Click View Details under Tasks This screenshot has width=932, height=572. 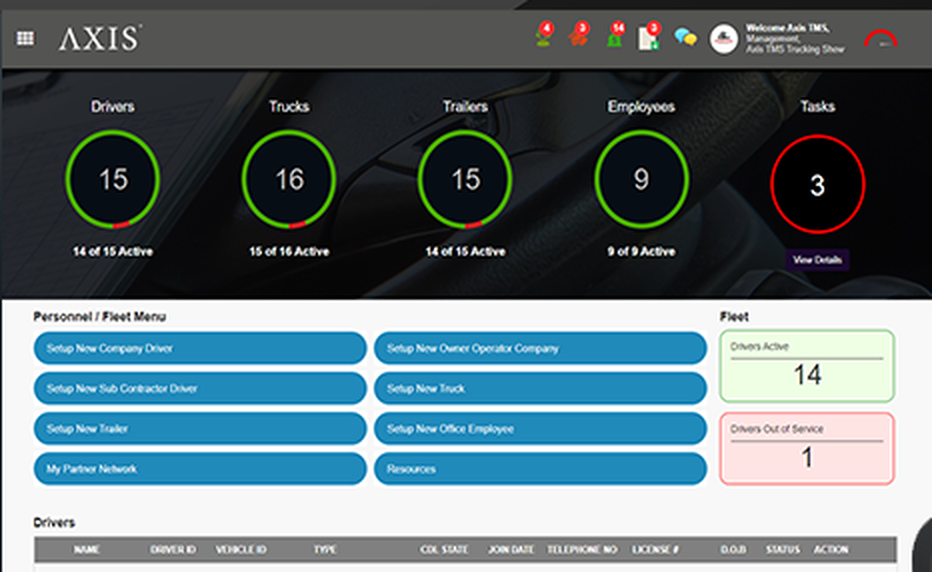click(817, 260)
